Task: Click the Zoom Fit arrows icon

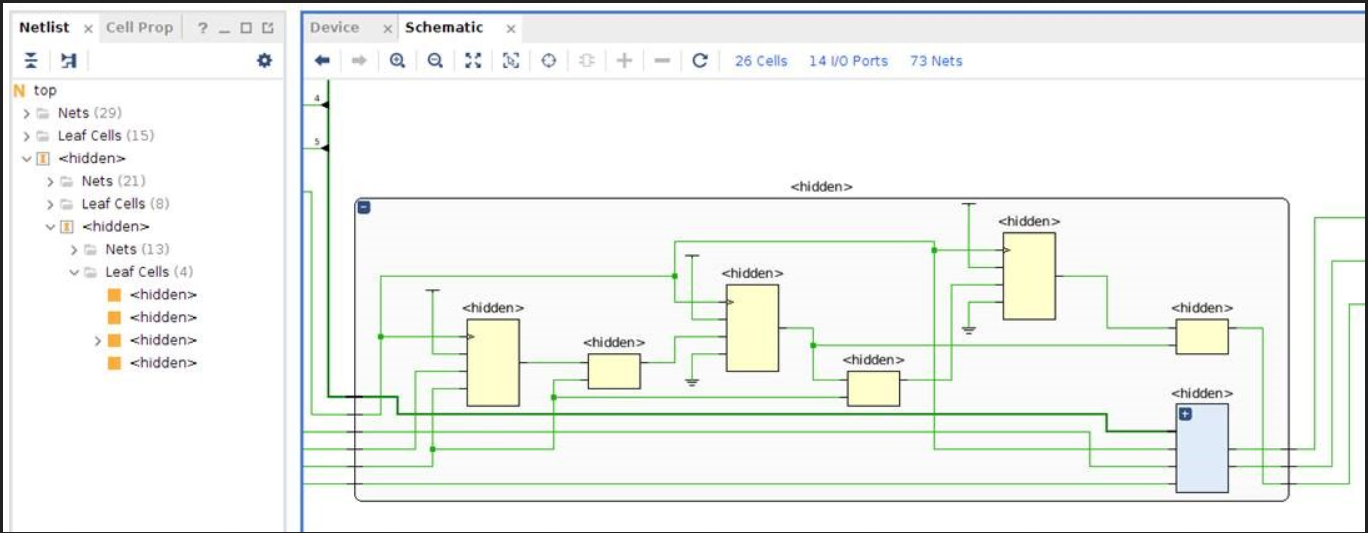Action: click(473, 61)
